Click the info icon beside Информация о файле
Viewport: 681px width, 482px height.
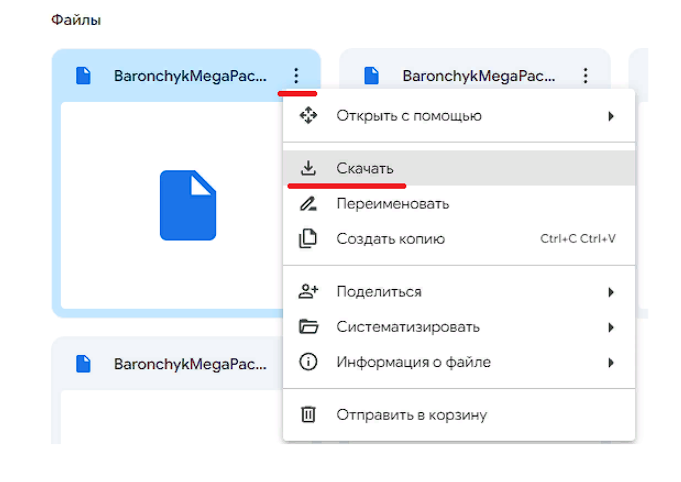coord(308,362)
